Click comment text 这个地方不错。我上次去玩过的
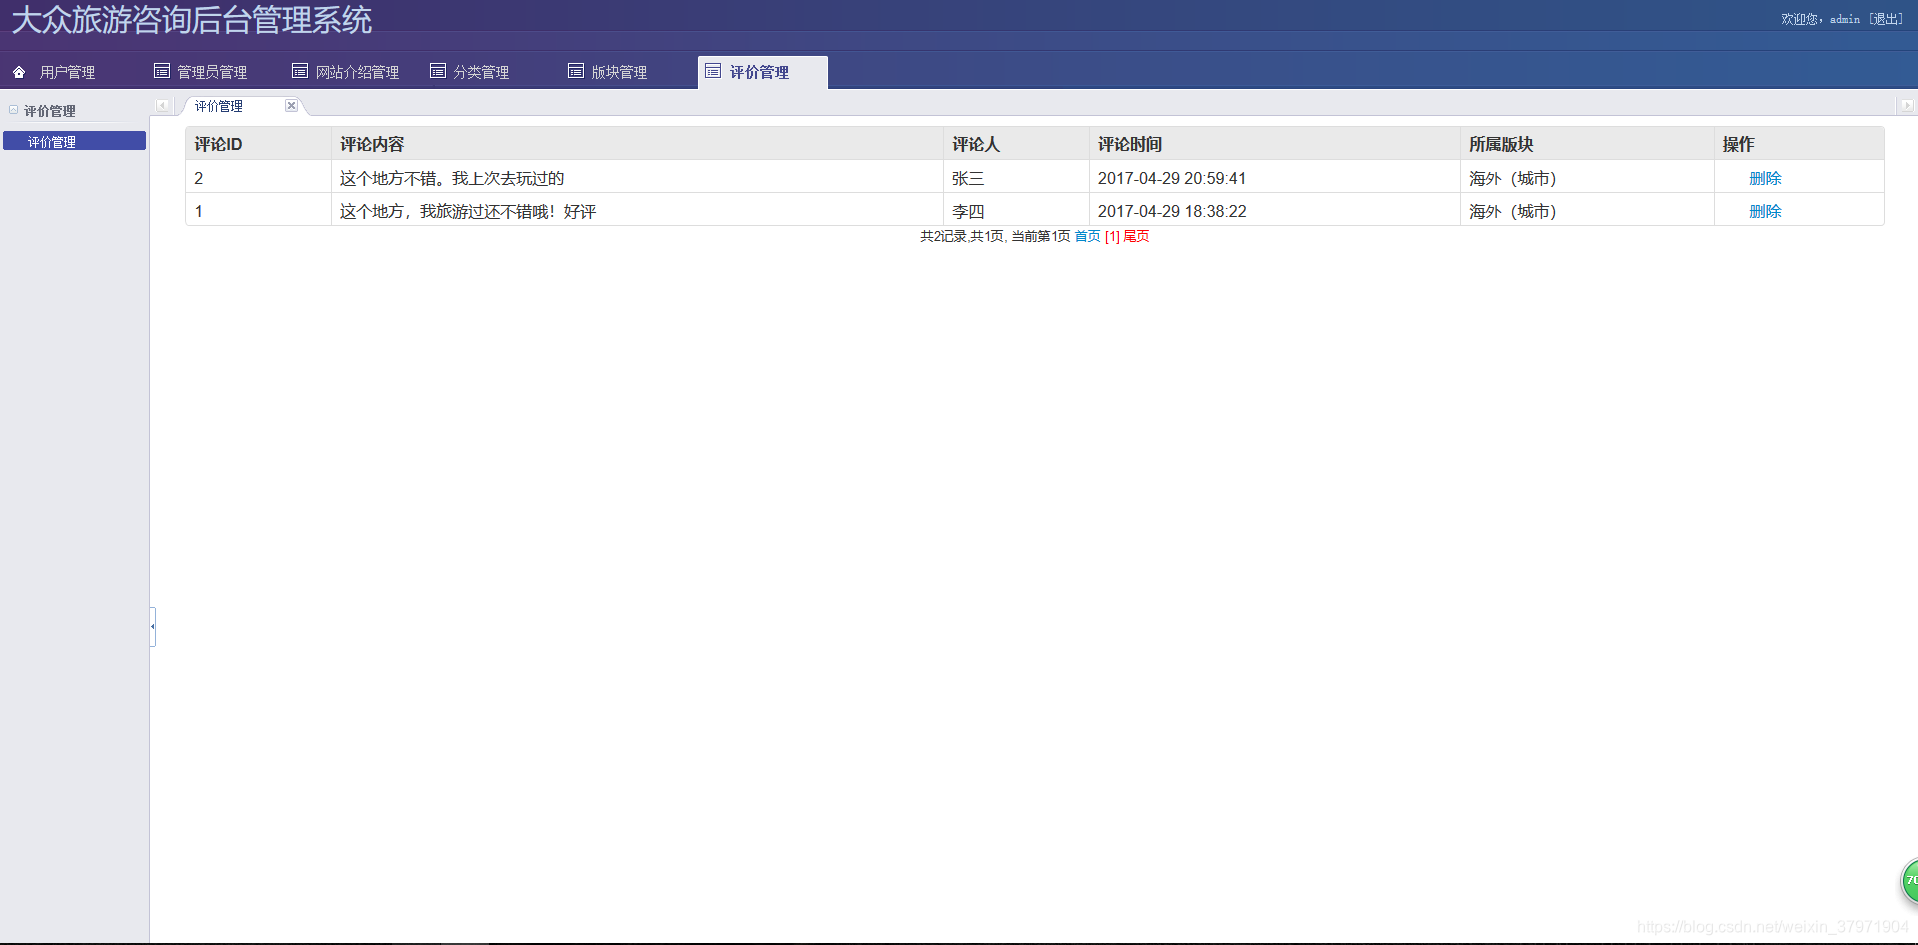 (452, 178)
